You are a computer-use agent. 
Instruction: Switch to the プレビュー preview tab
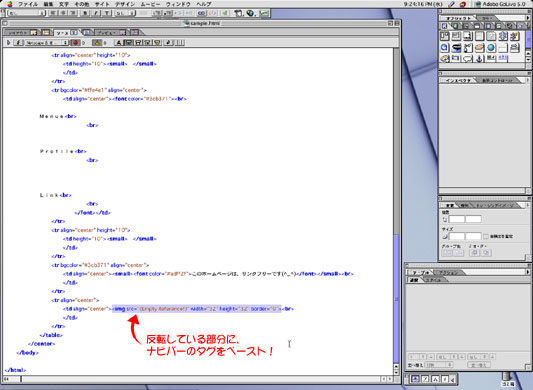[x=110, y=33]
